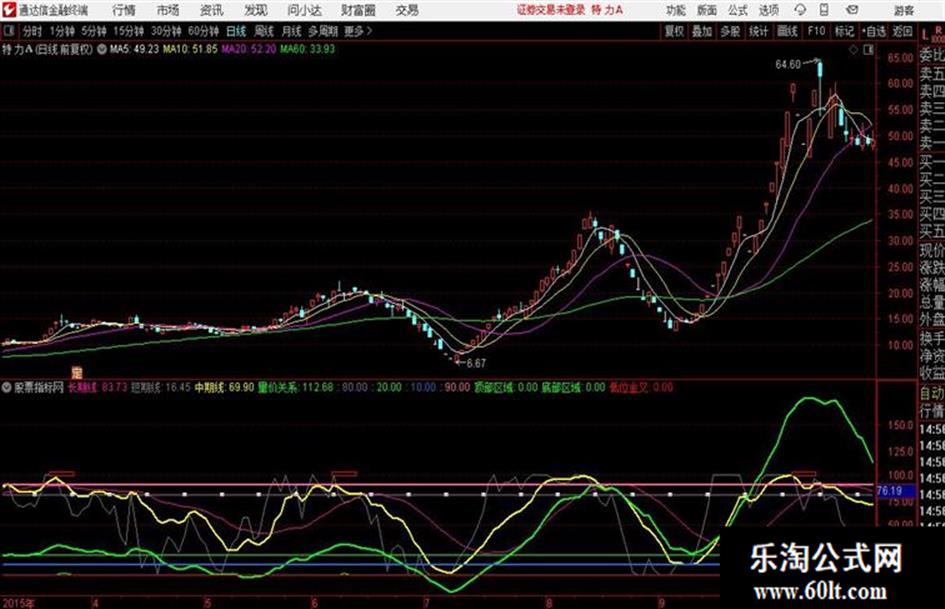
Task: Expand the 更多 periods list
Action: (x=357, y=31)
